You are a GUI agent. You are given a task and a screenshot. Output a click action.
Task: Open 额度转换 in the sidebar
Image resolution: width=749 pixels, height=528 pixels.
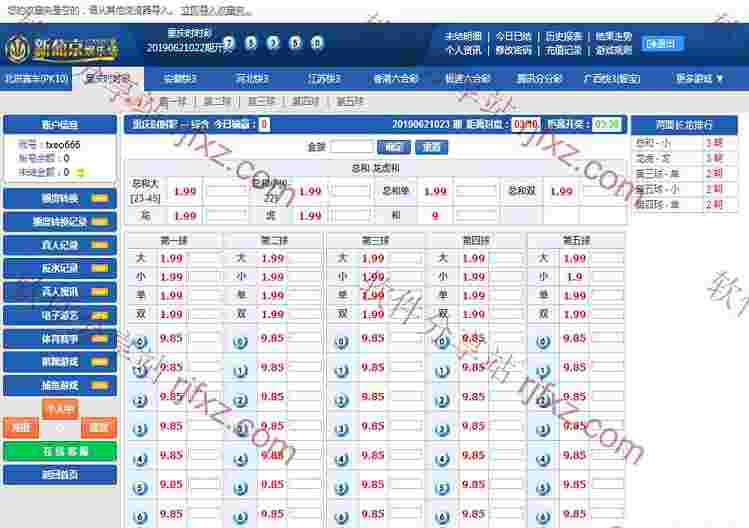point(59,198)
